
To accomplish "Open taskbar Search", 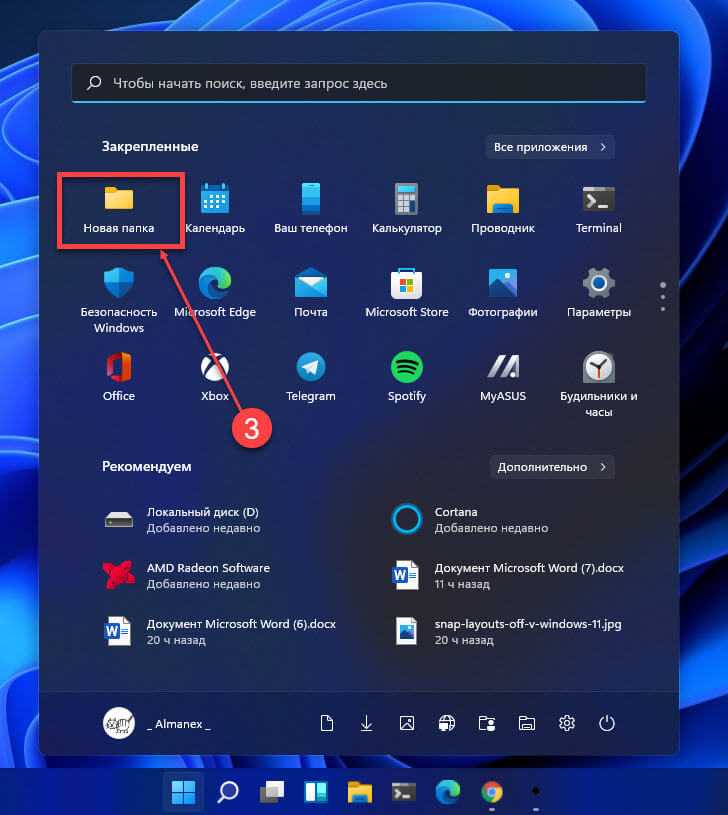I will tap(228, 792).
